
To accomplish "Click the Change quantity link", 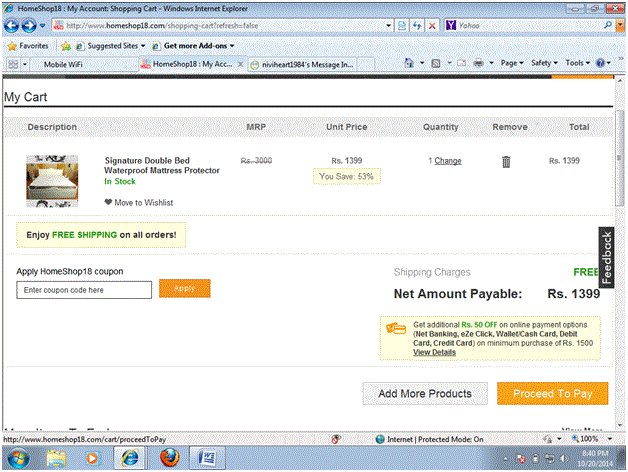I will coord(447,161).
